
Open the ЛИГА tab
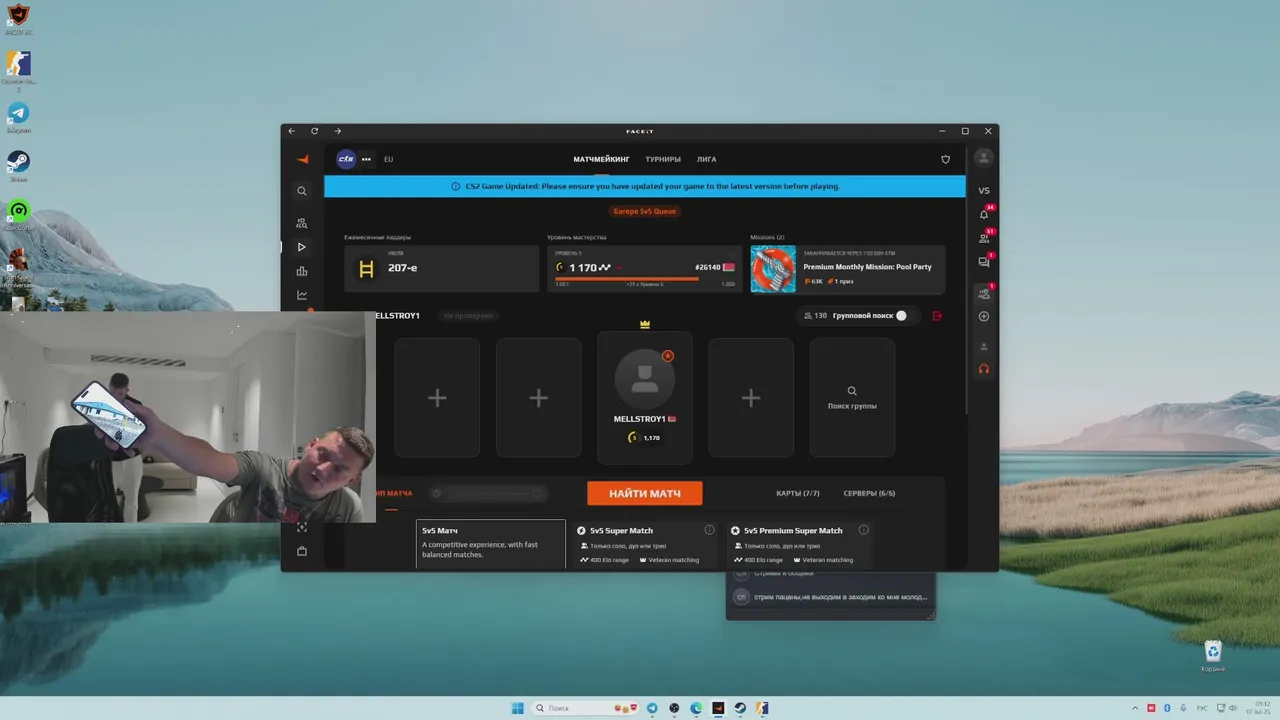[x=706, y=159]
